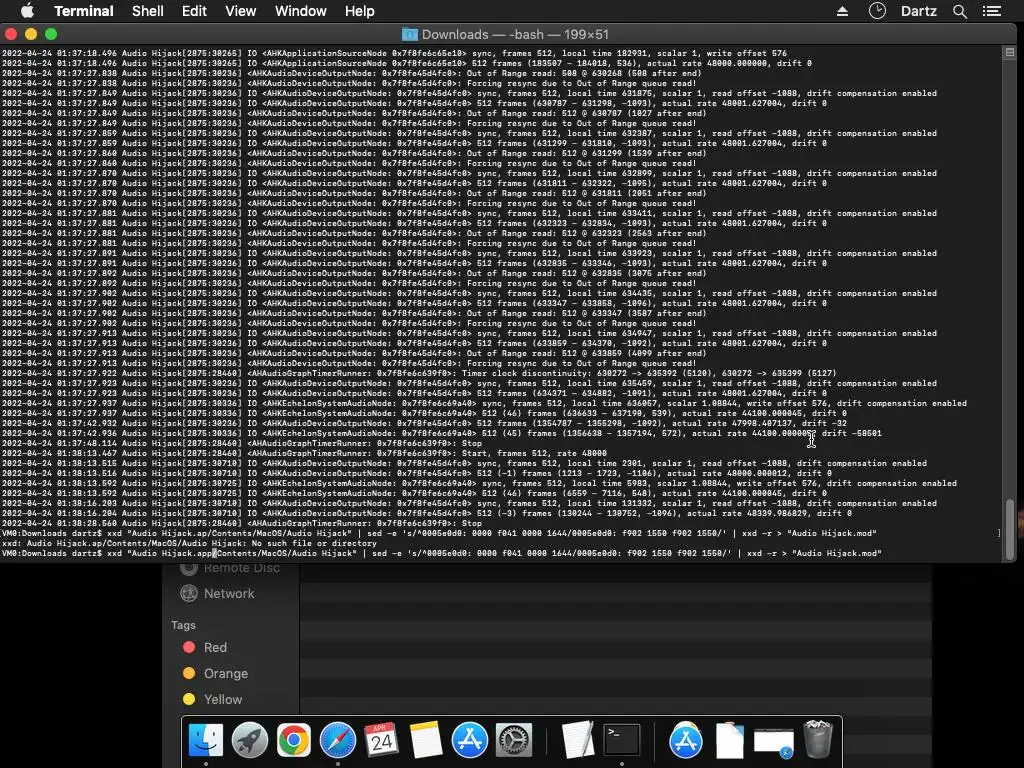Click the green zoom button of Terminal
The image size is (1024, 768).
tap(51, 34)
